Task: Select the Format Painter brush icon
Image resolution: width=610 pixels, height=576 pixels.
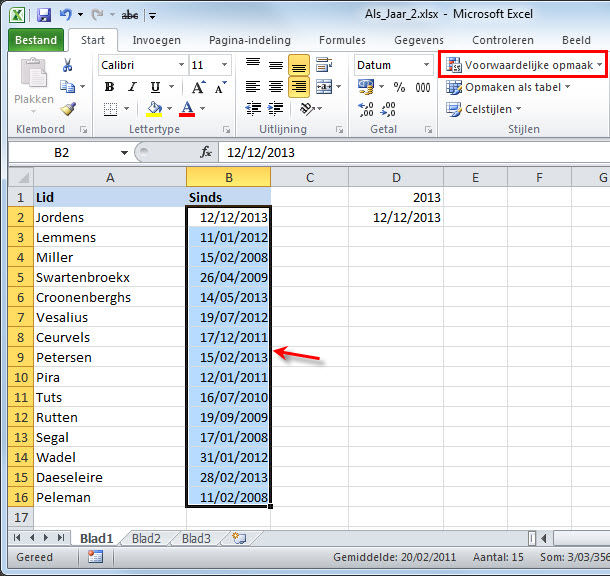Action: click(68, 109)
